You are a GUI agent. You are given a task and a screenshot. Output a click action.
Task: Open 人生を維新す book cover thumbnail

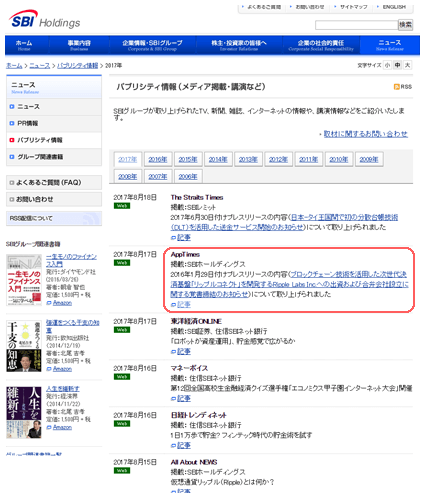click(x=24, y=412)
